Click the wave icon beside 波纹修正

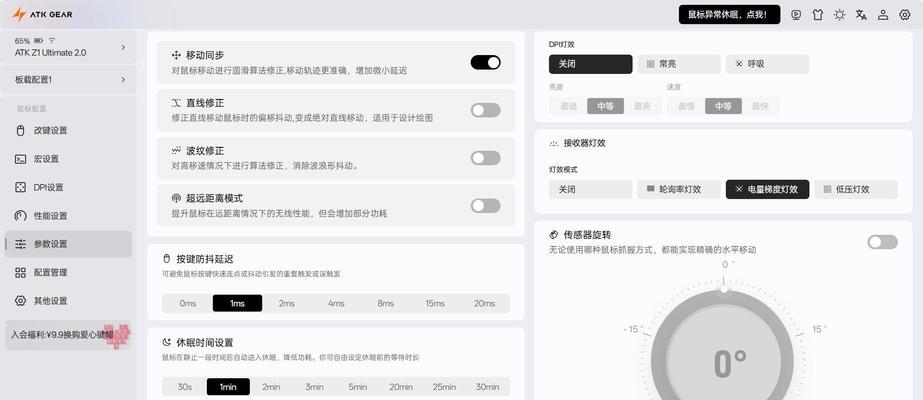tap(176, 151)
